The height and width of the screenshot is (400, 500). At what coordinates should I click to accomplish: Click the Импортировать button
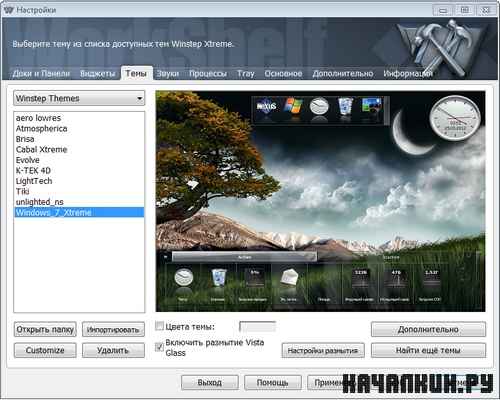click(x=113, y=330)
